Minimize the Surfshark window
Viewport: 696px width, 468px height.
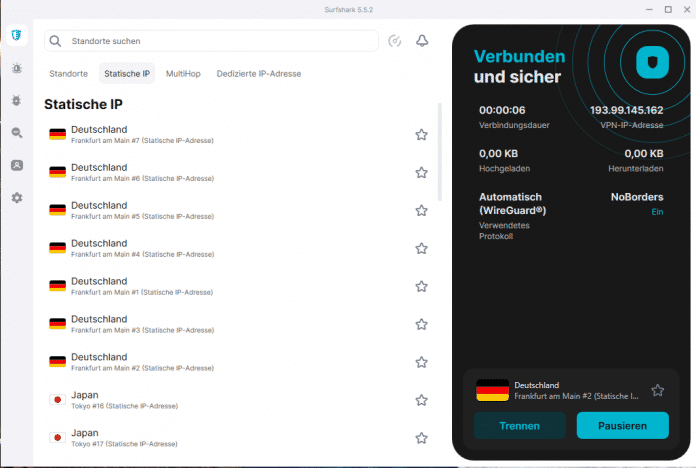(649, 9)
